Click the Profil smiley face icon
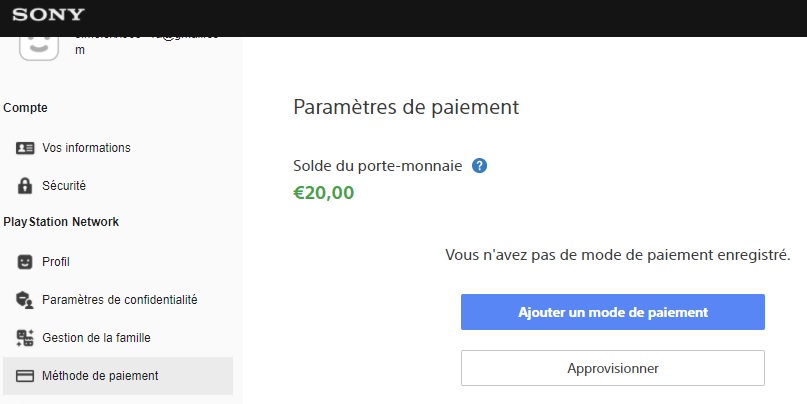The width and height of the screenshot is (807, 404). 25,262
